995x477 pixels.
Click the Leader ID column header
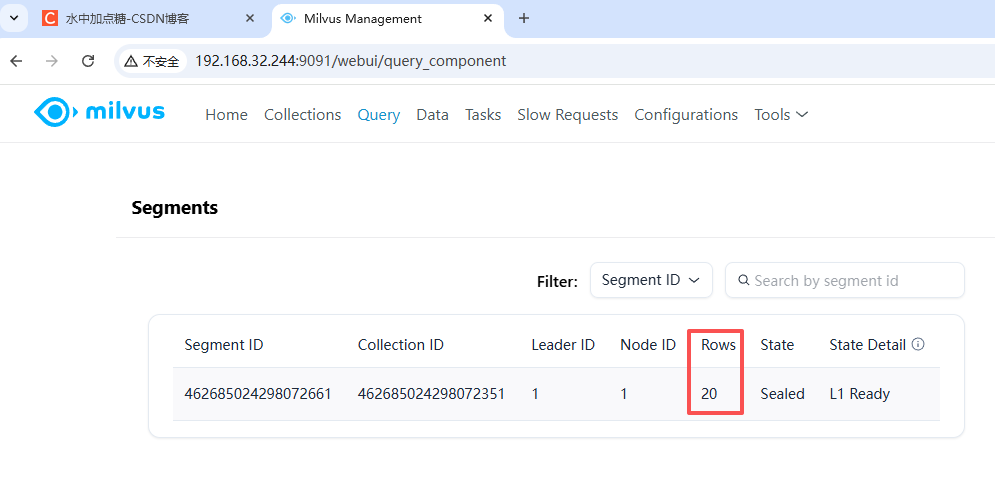[x=563, y=345]
